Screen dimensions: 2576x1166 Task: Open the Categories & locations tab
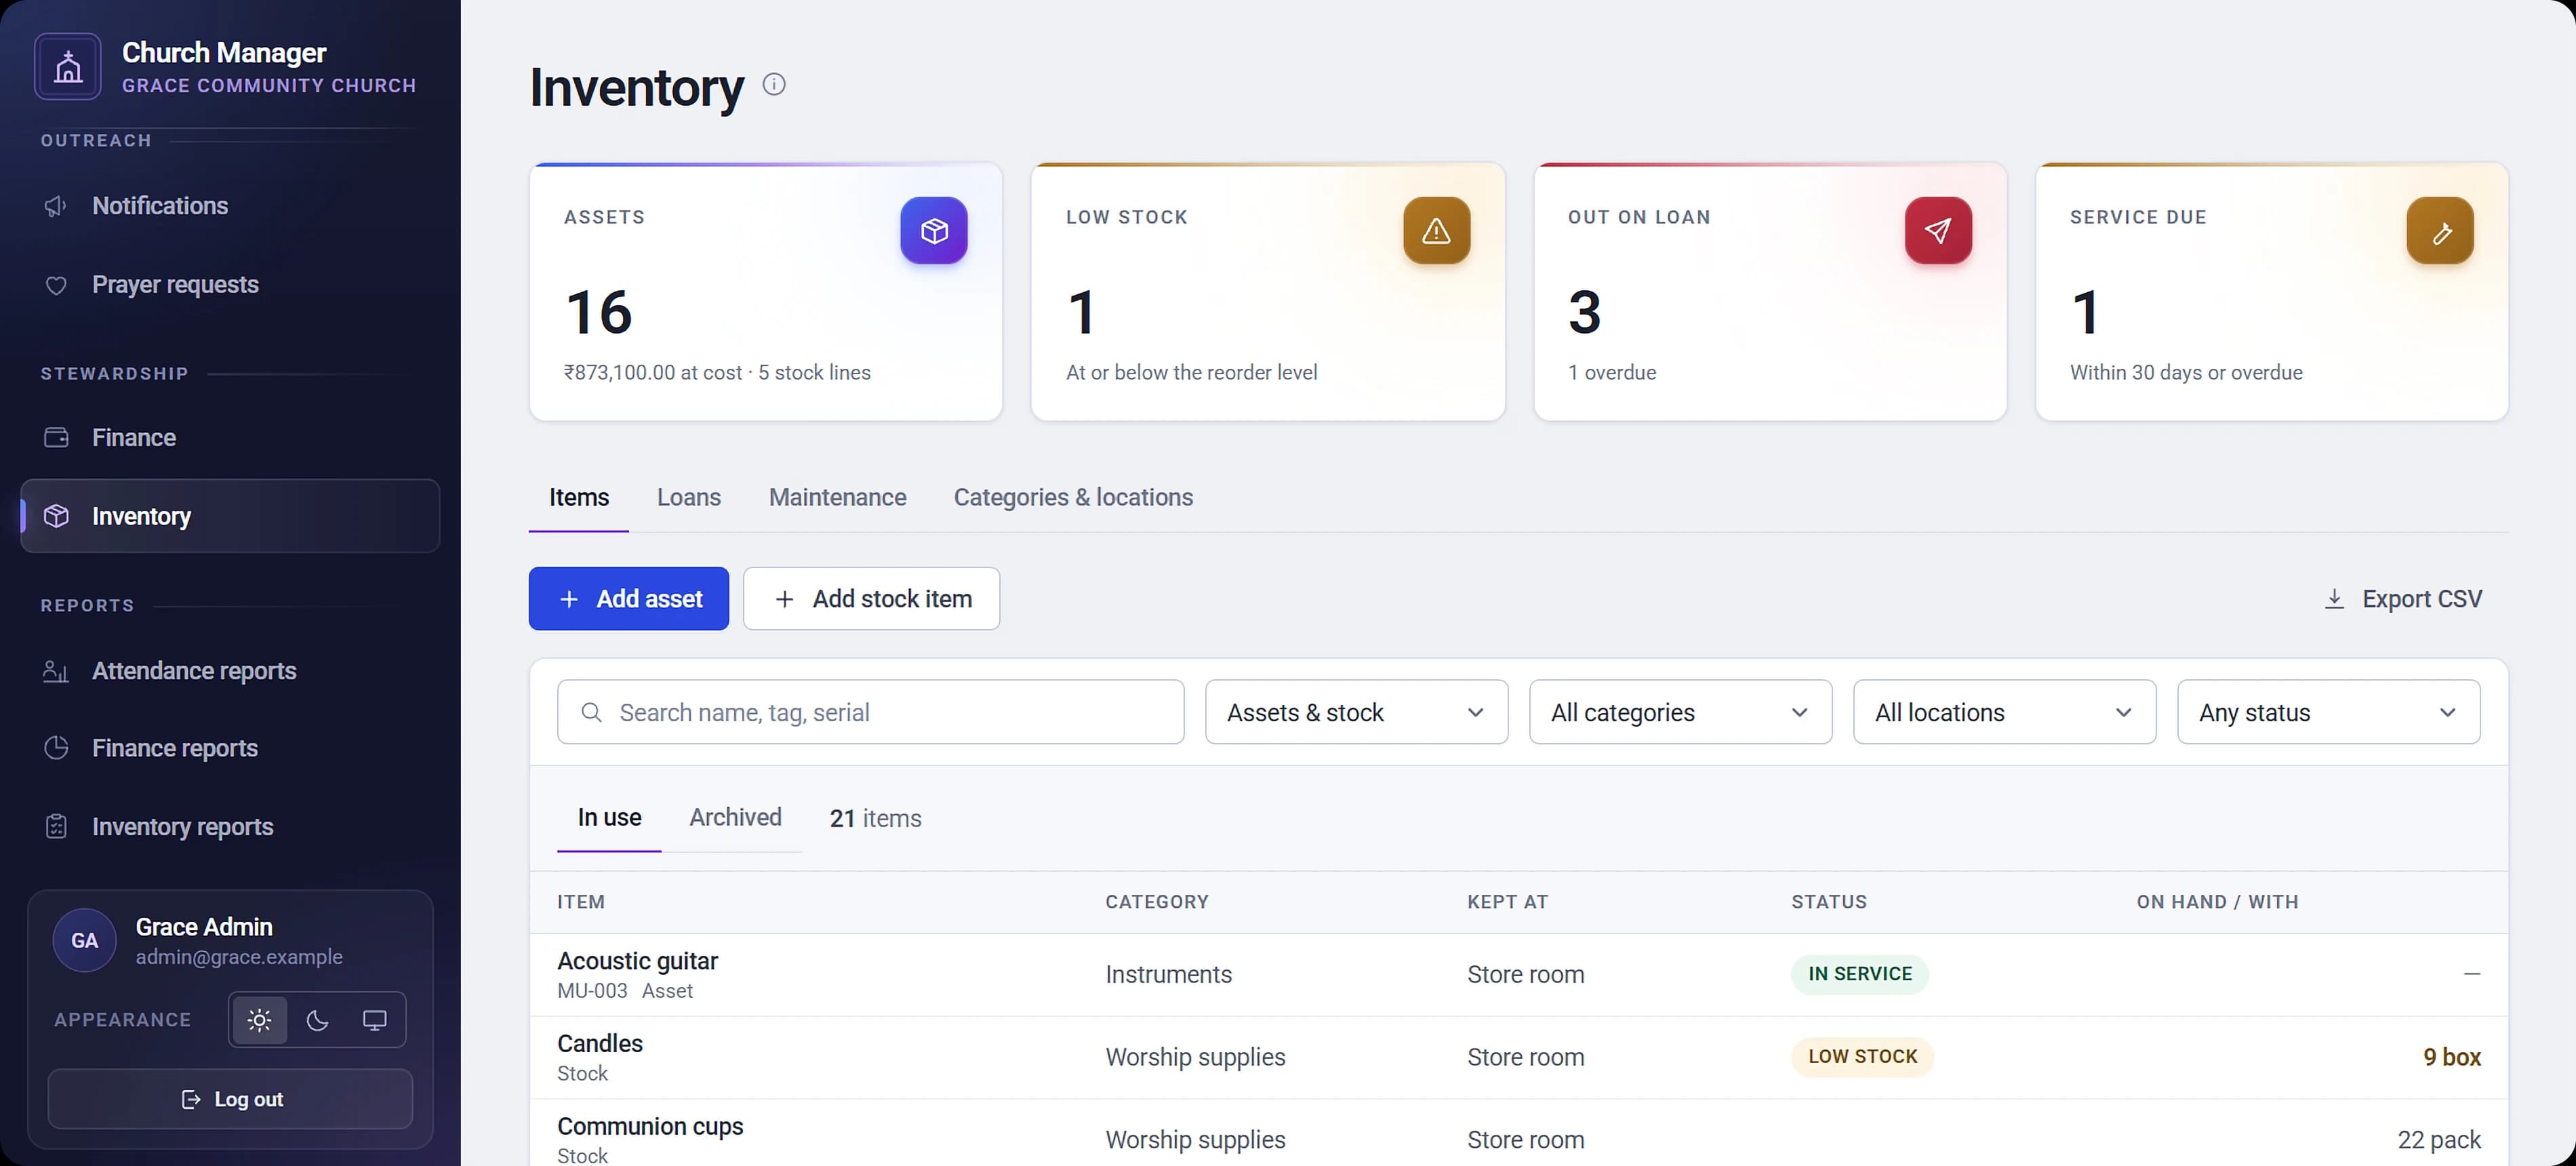[x=1073, y=498]
